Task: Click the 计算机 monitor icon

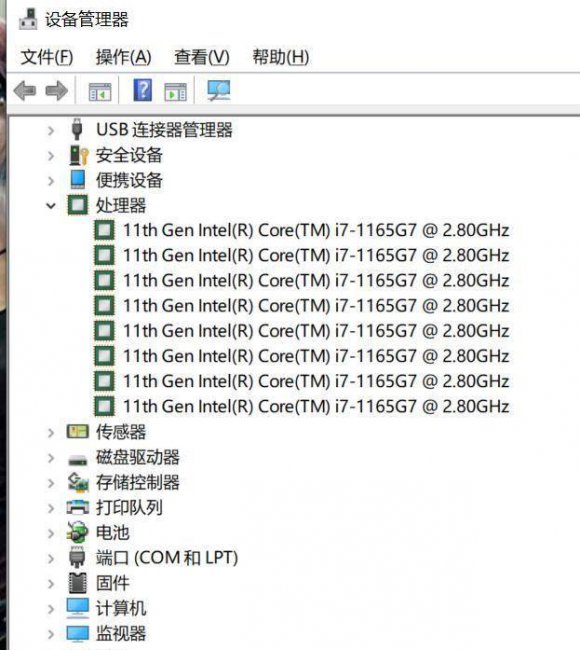Action: point(78,608)
